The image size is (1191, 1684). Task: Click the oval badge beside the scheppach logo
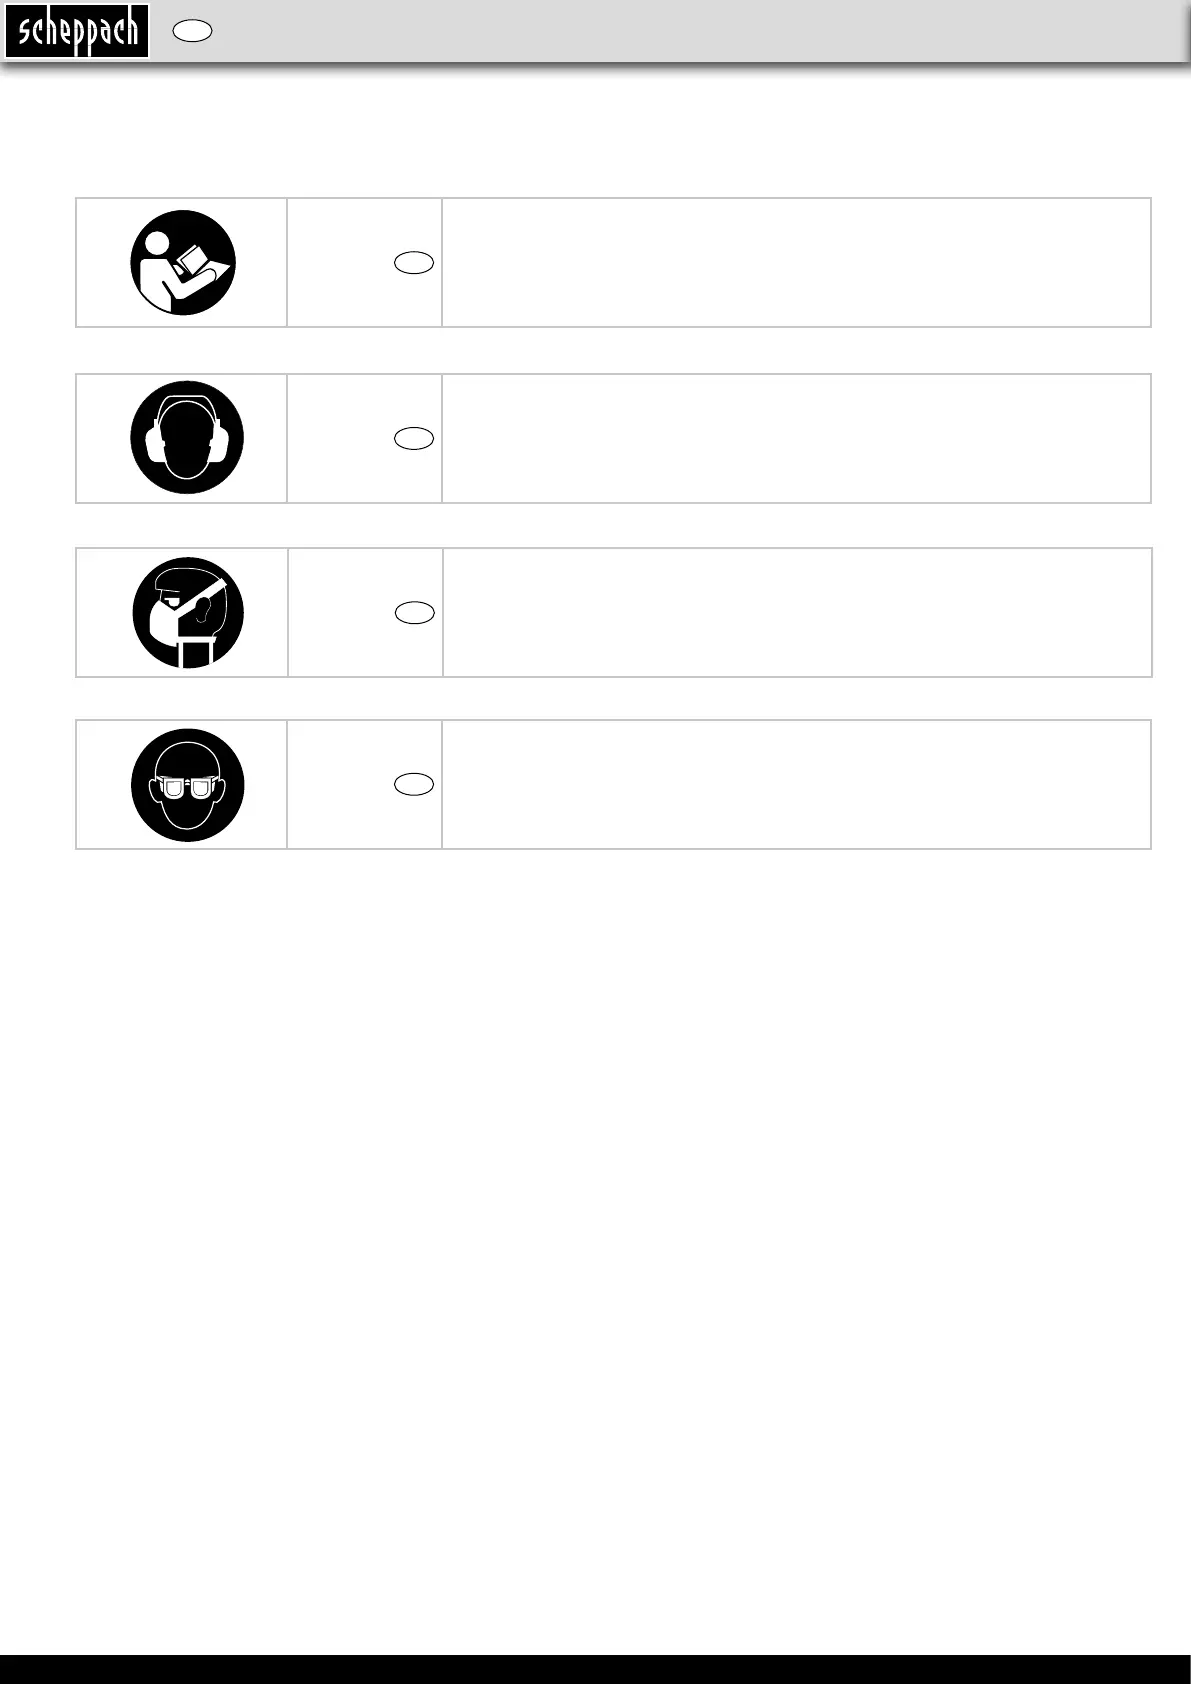[x=192, y=31]
